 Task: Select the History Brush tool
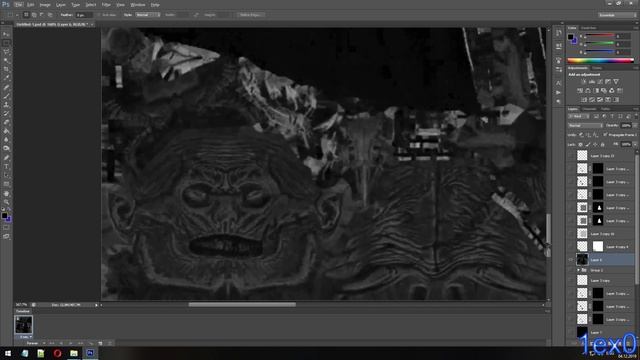pos(6,114)
